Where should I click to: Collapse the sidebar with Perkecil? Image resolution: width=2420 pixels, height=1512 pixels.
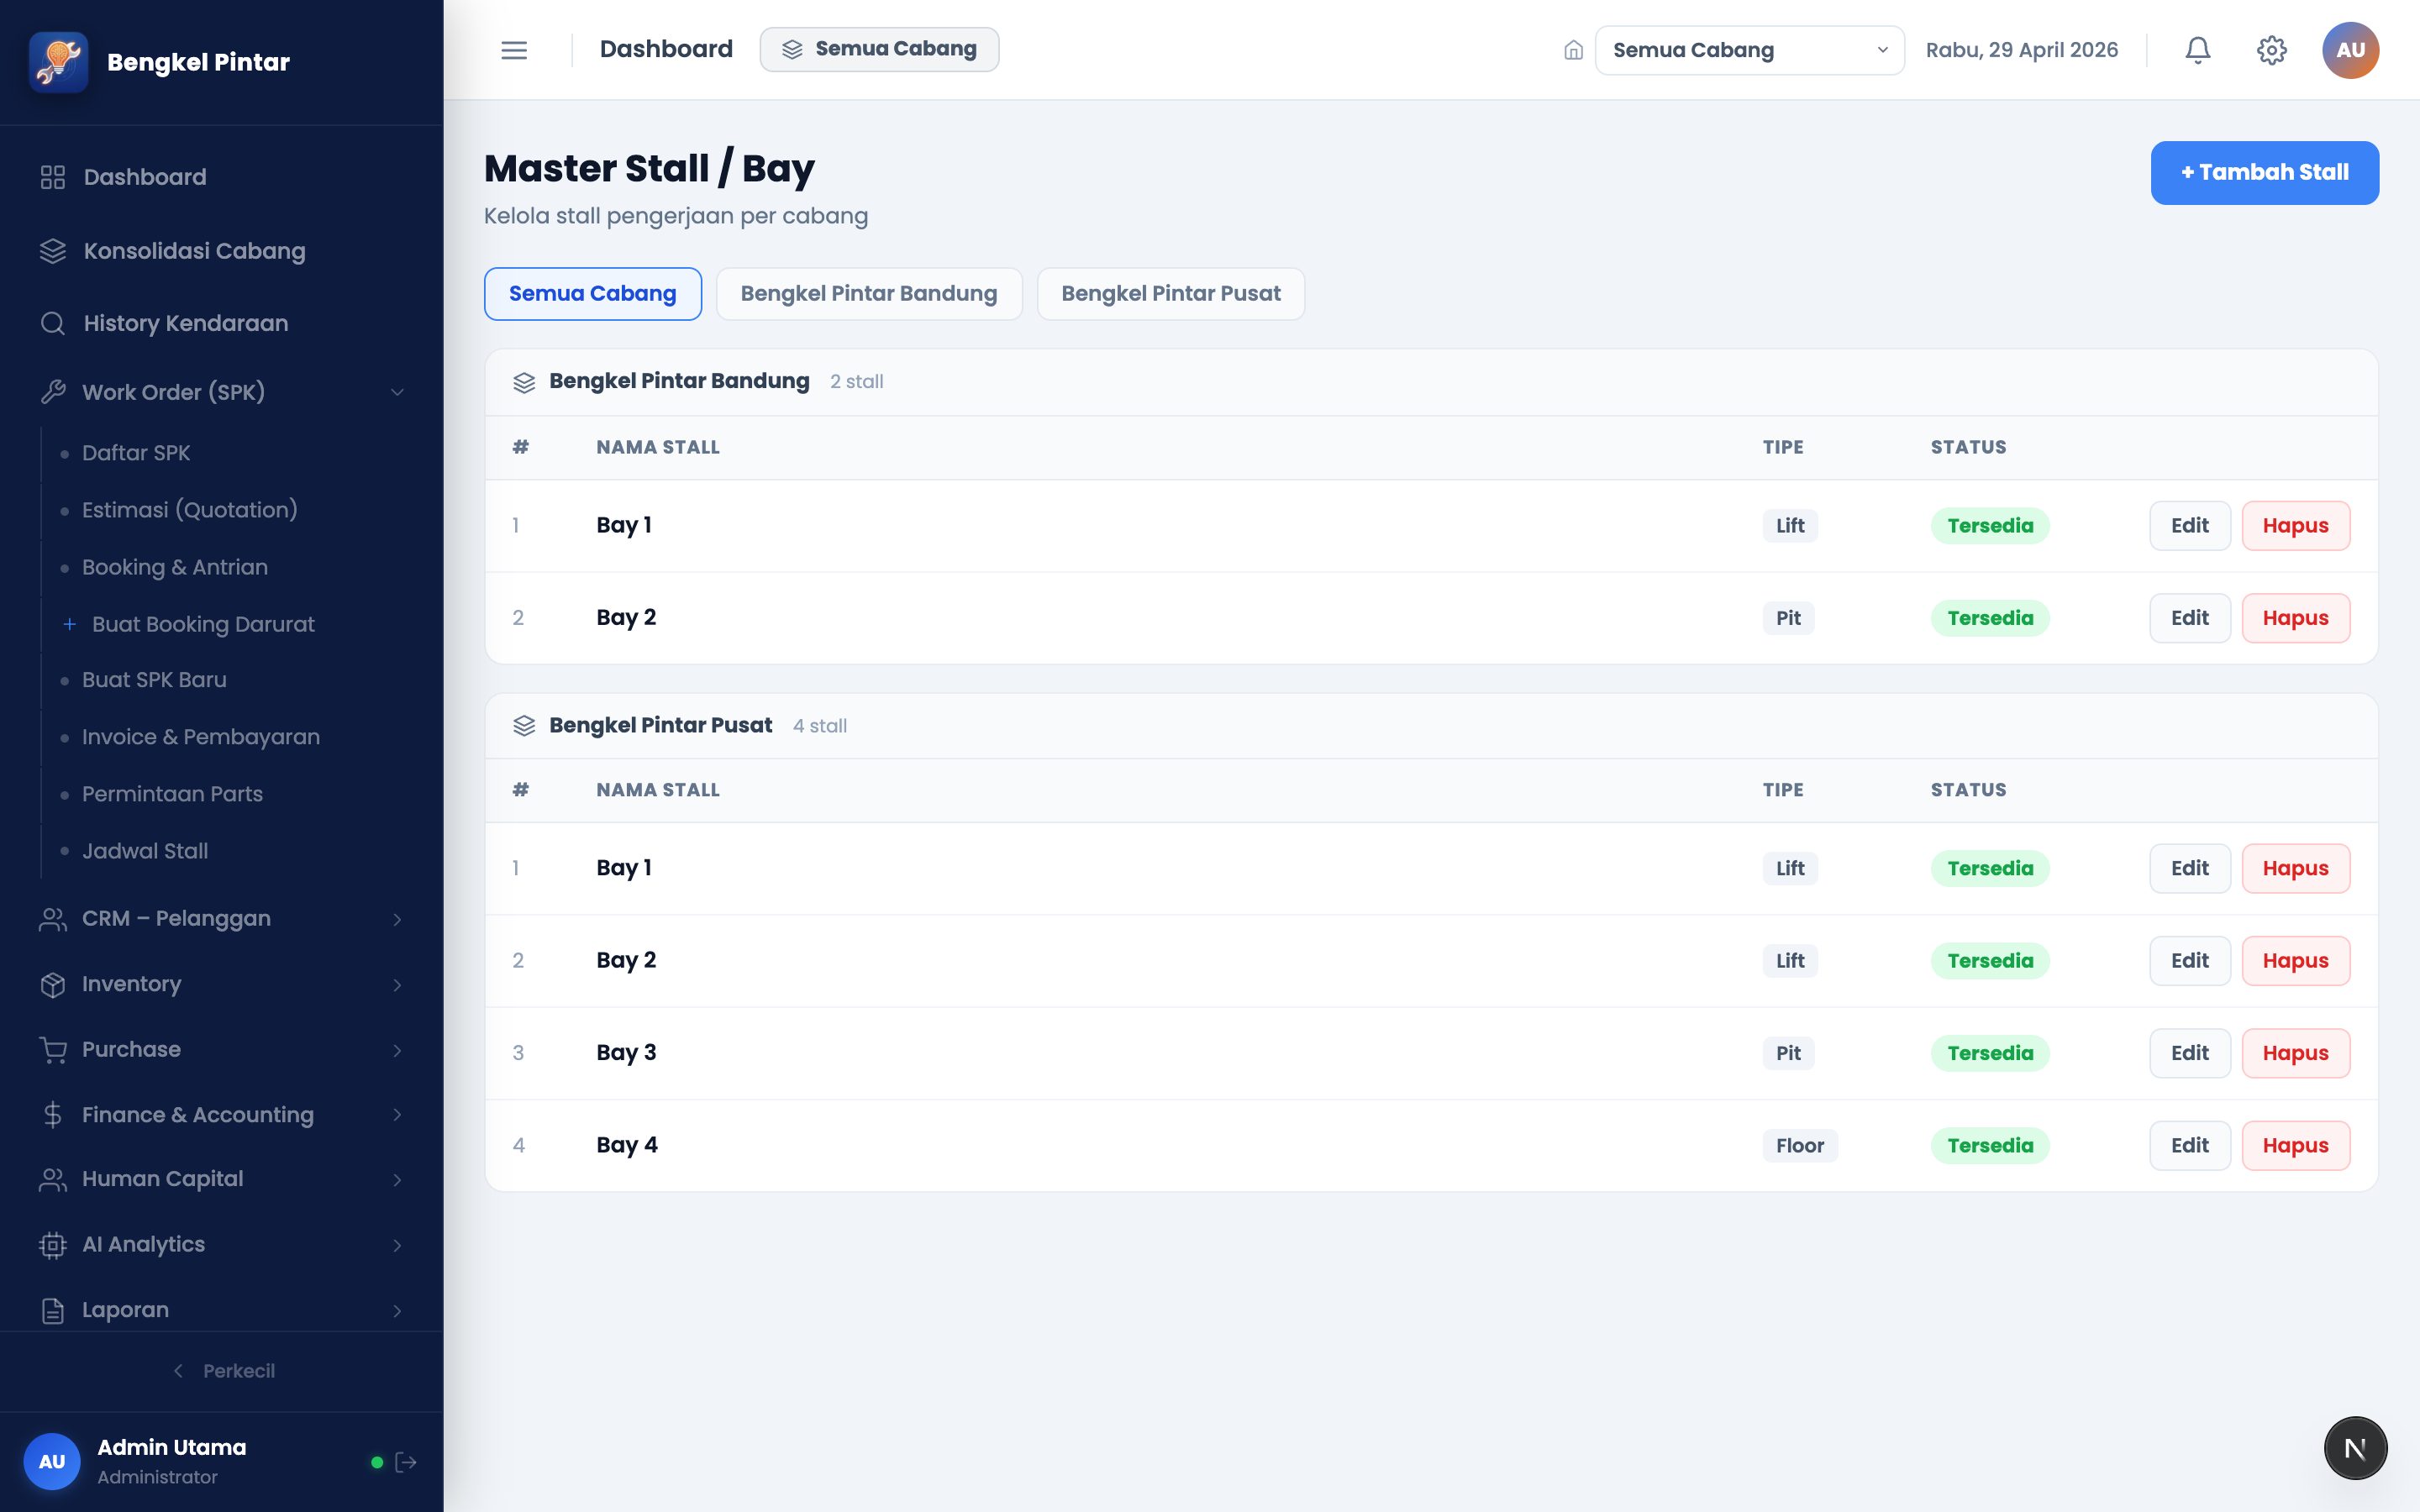[224, 1371]
